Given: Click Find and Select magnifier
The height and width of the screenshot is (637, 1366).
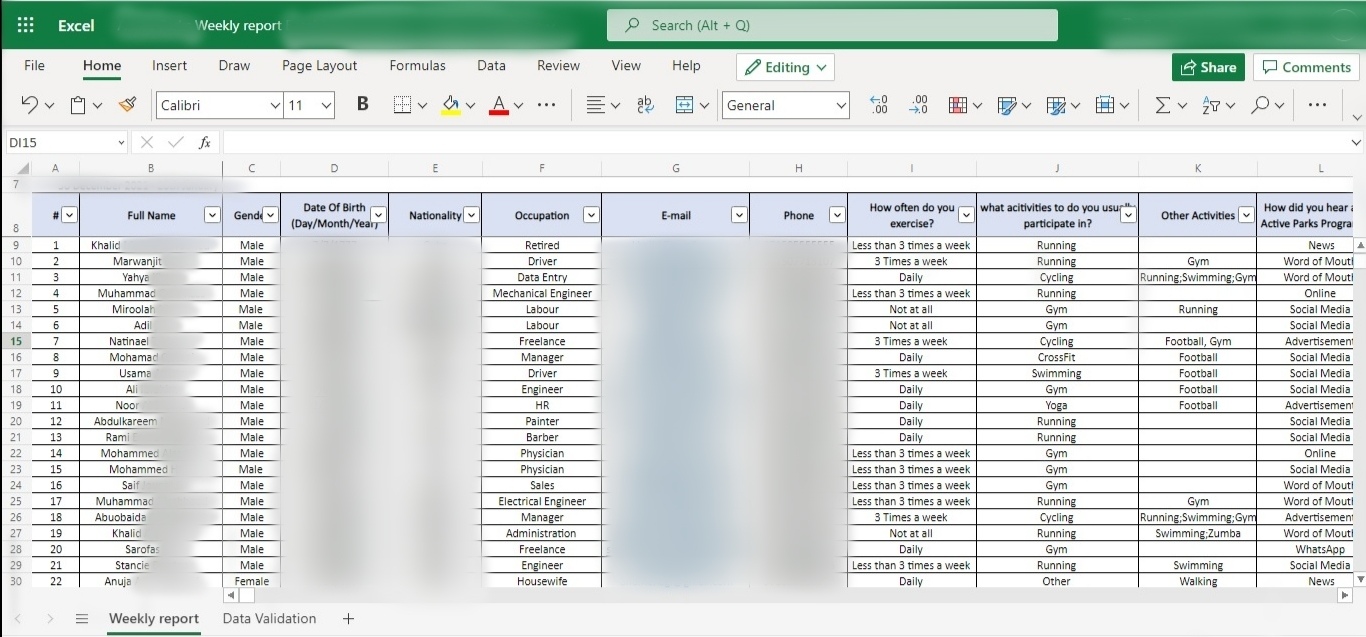Looking at the screenshot, I should 1260,105.
